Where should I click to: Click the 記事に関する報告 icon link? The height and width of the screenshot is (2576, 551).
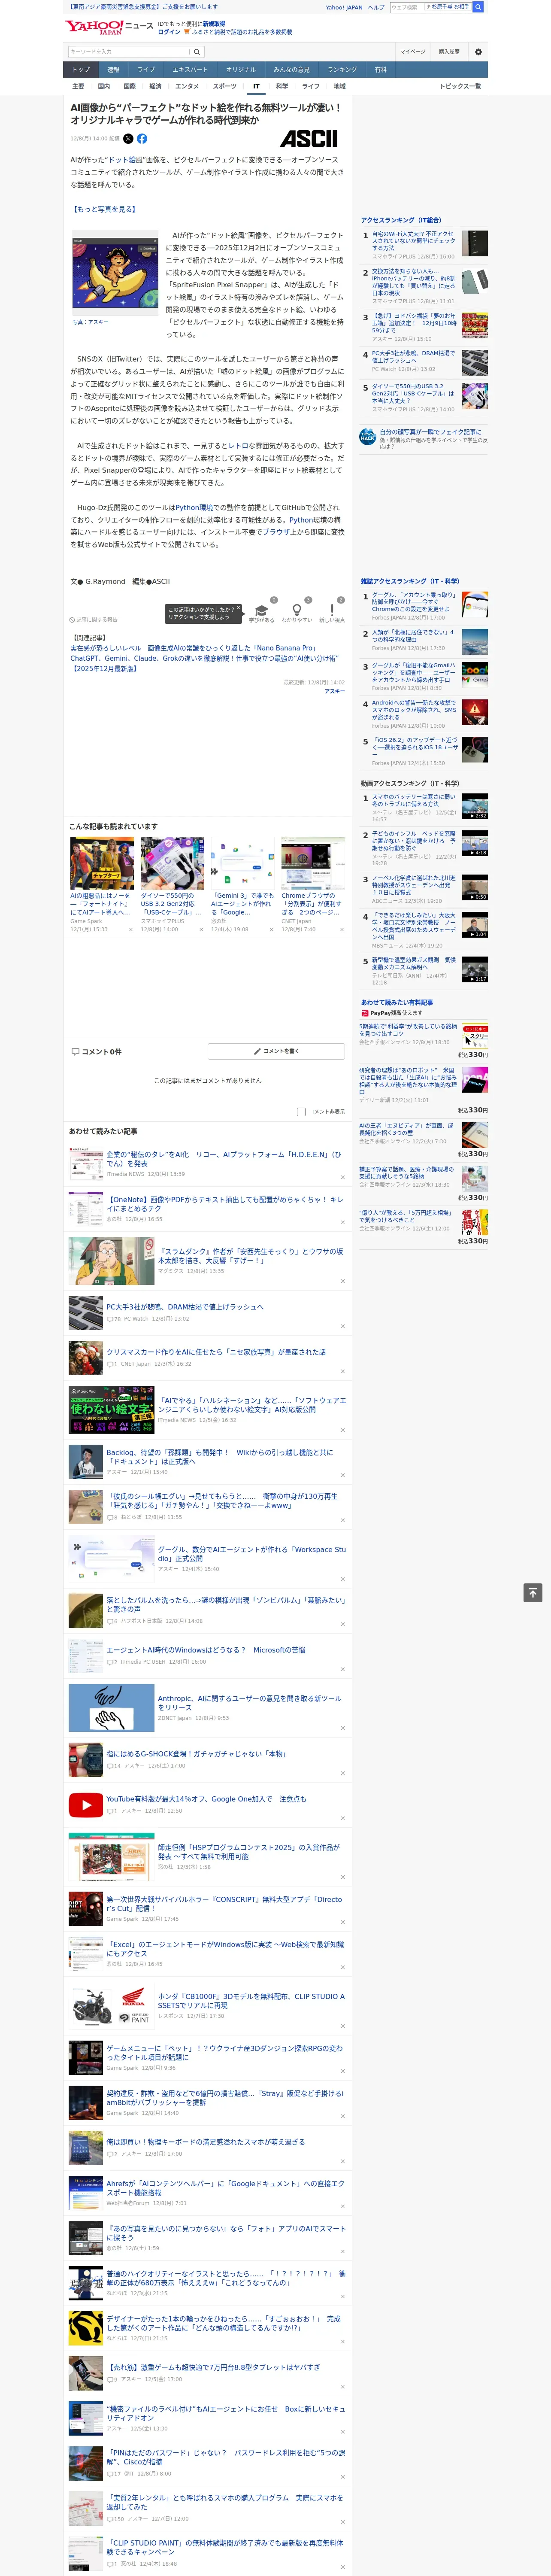(93, 620)
